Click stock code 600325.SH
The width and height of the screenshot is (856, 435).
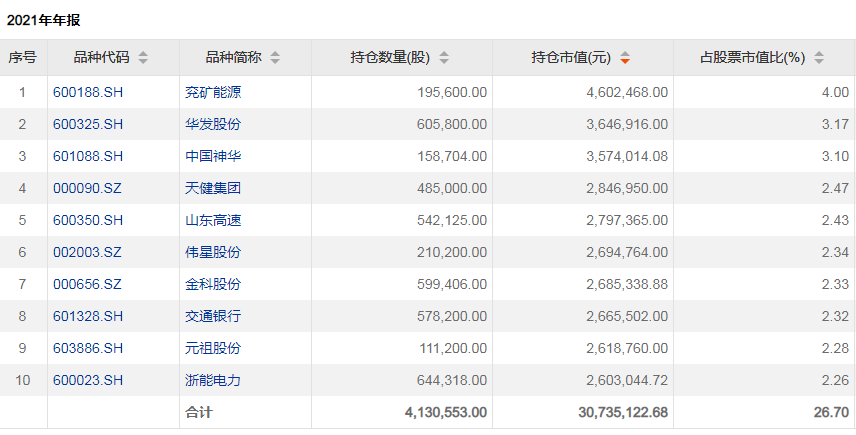(x=88, y=124)
